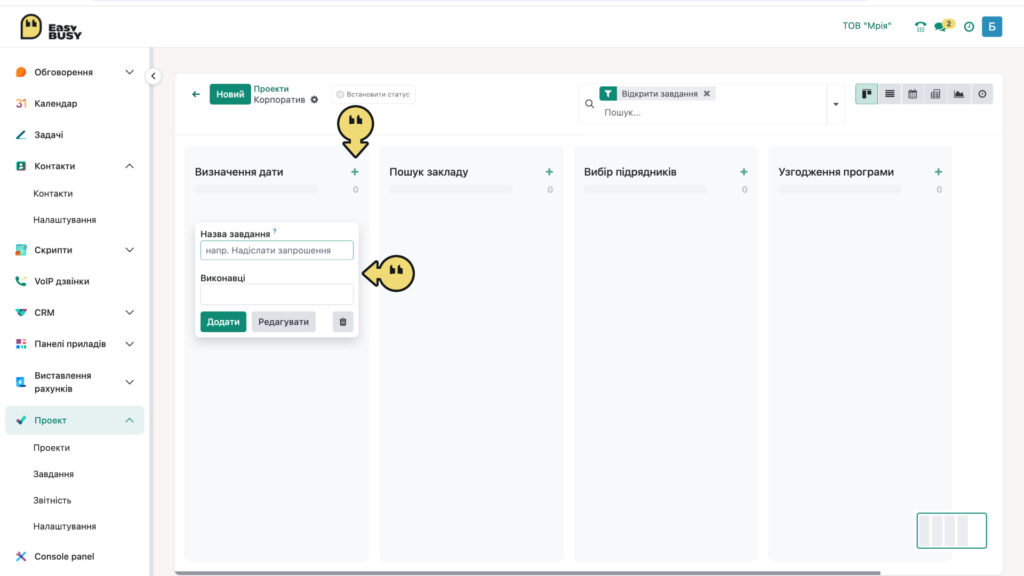Click the Вибір підрядників progress bar
This screenshot has height=576, width=1024.
tap(645, 189)
